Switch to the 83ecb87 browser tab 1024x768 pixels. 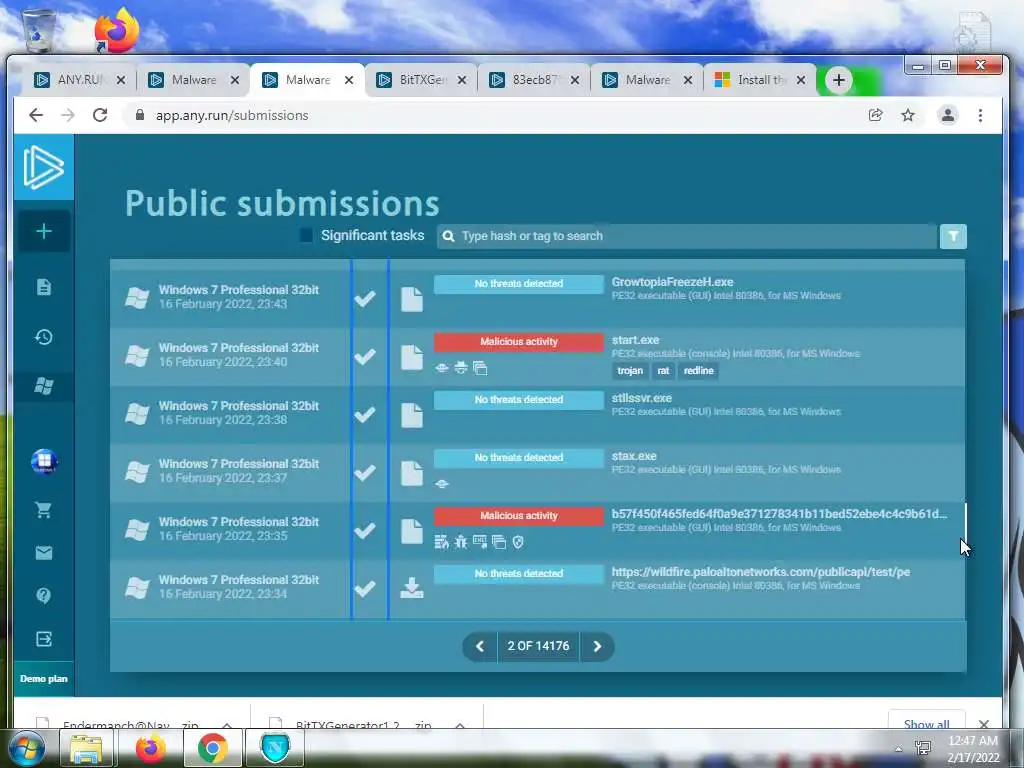[x=534, y=80]
